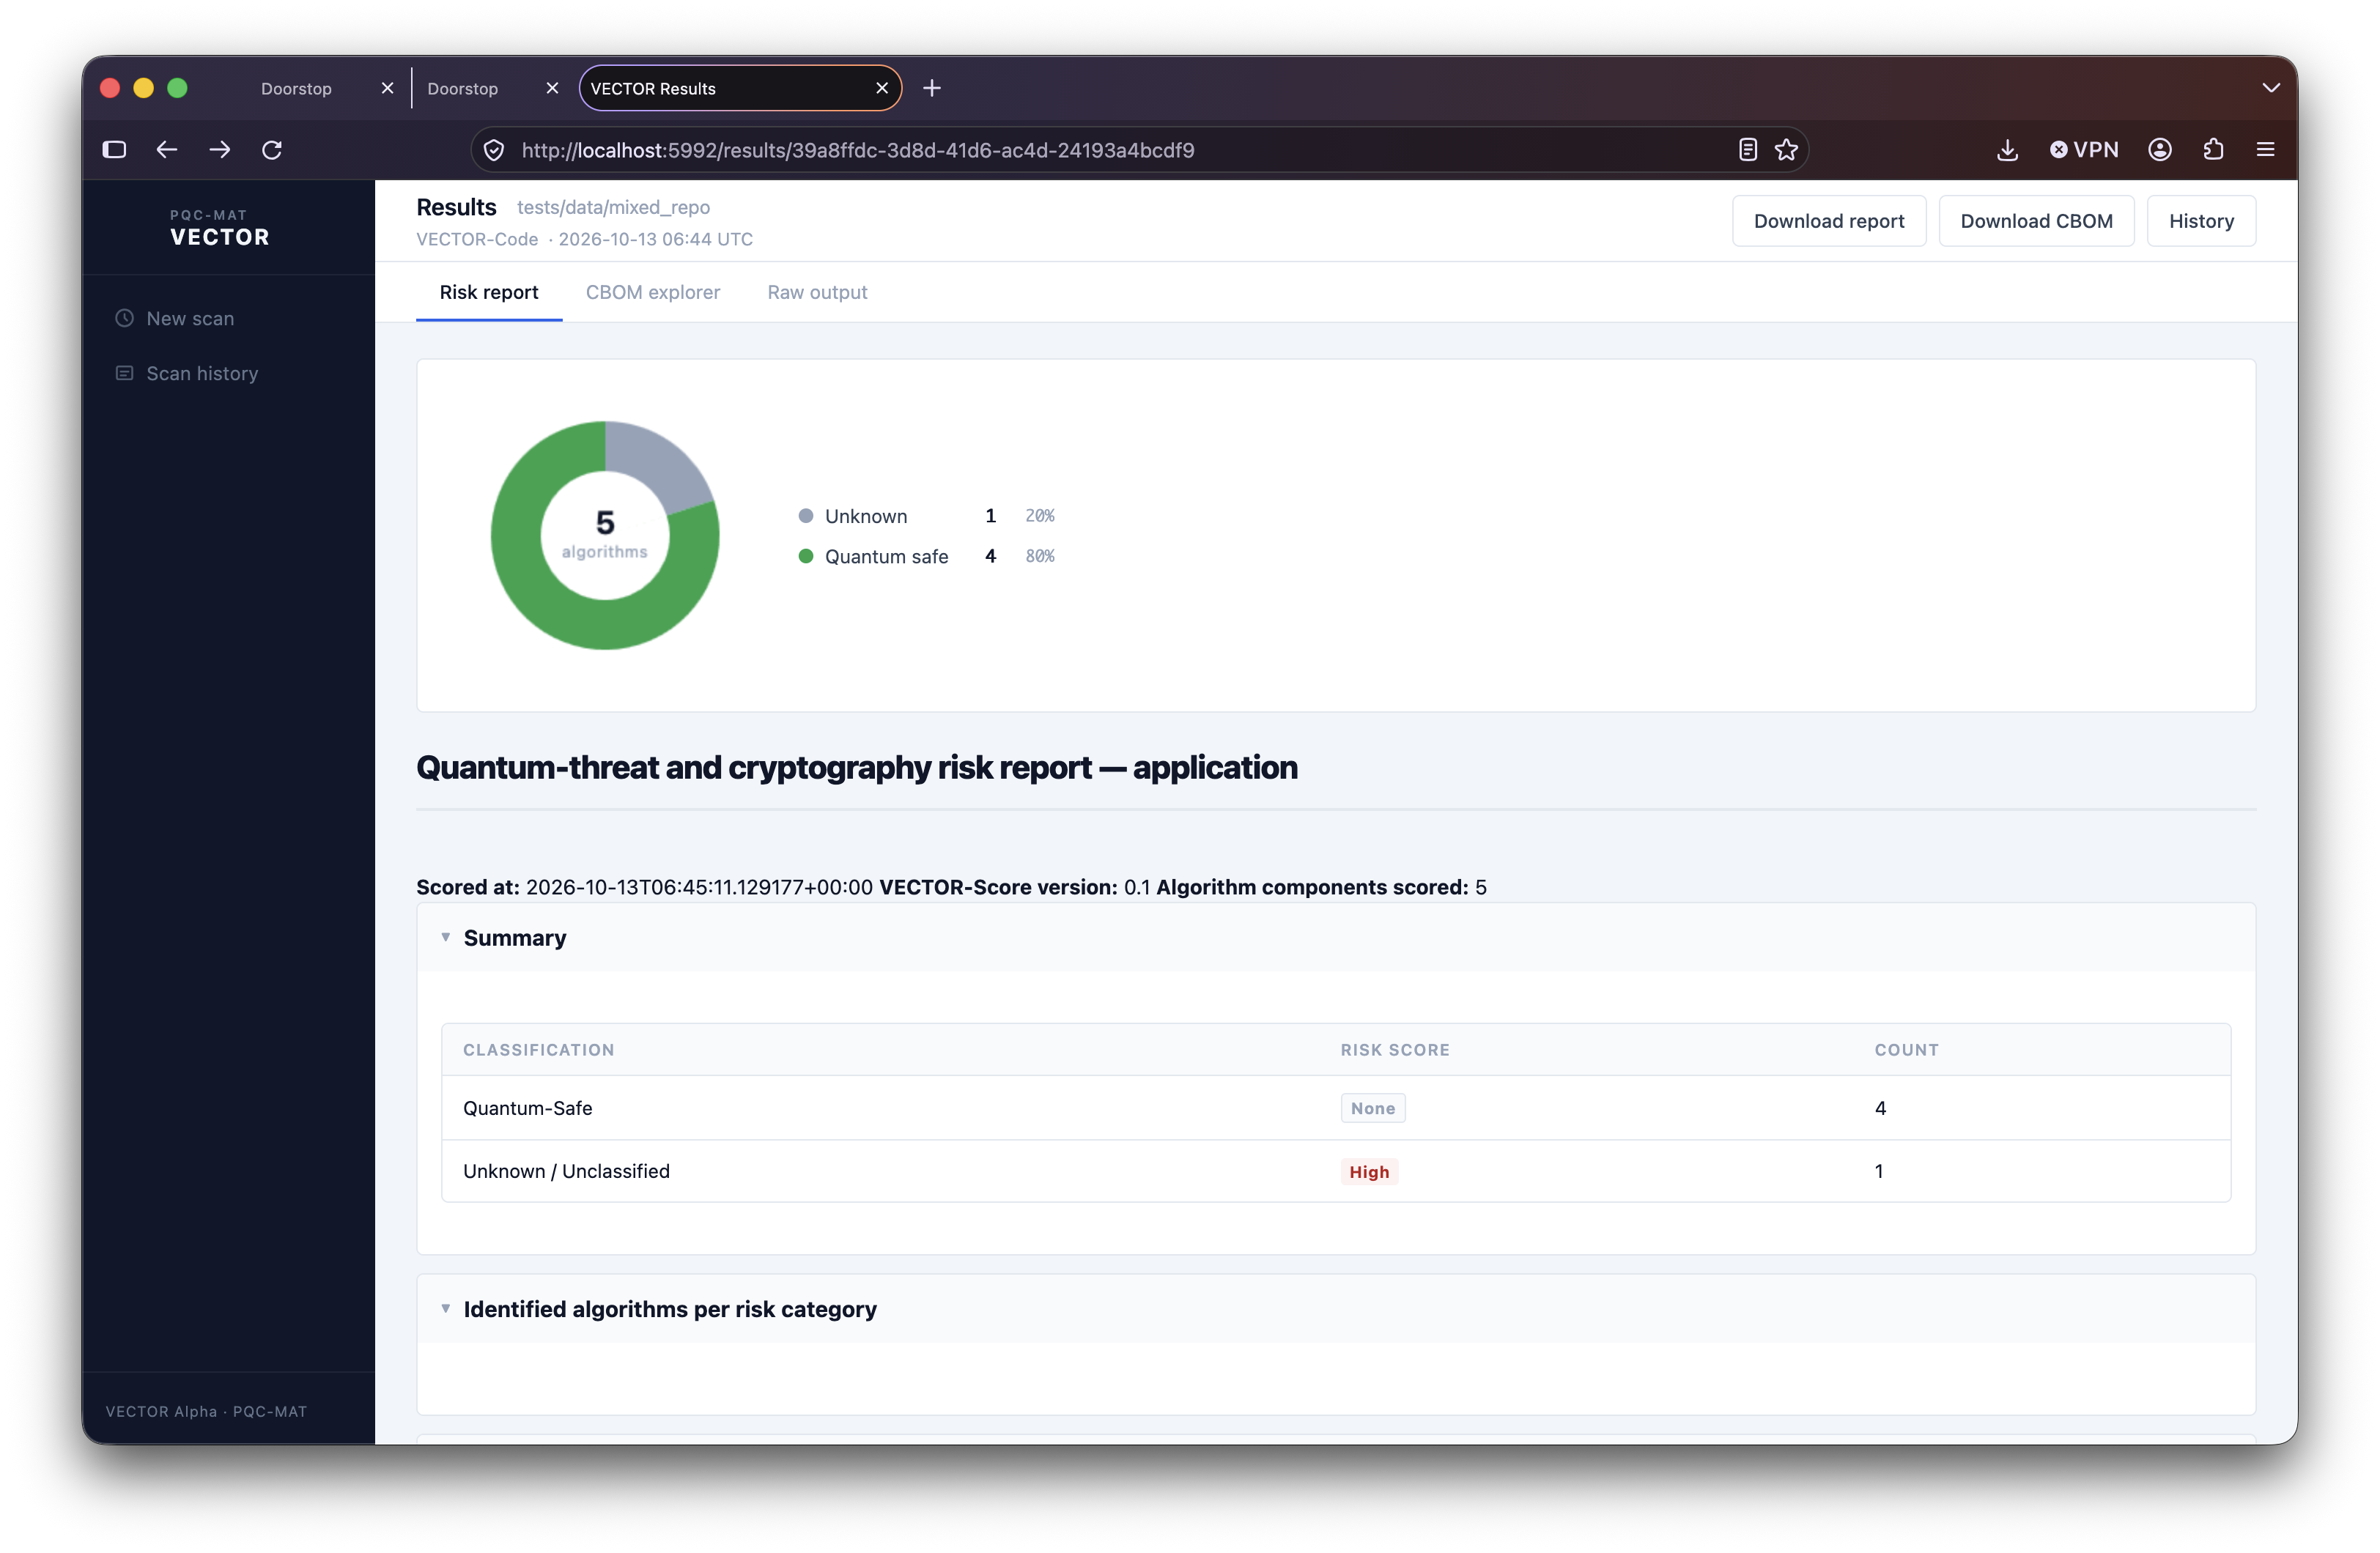Click the None risk score badge
Screen dimensions: 2380x1553
pyautogui.click(x=1373, y=1108)
